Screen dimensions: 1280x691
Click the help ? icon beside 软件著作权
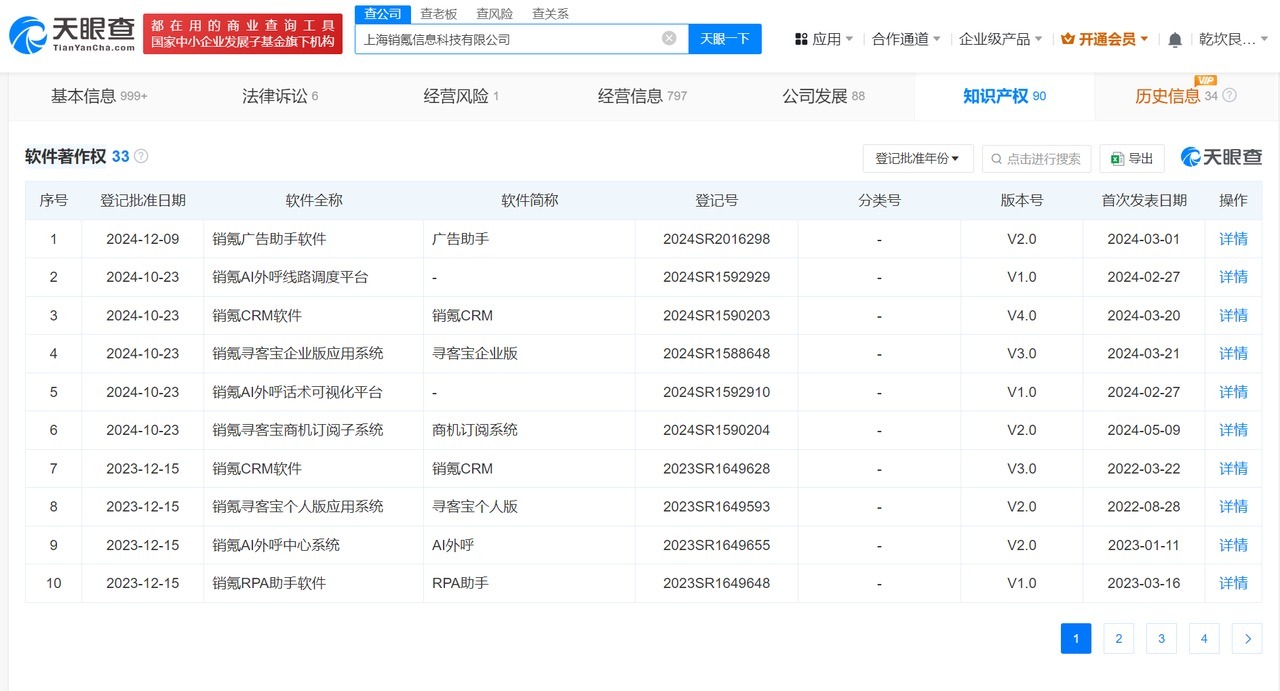[x=141, y=156]
